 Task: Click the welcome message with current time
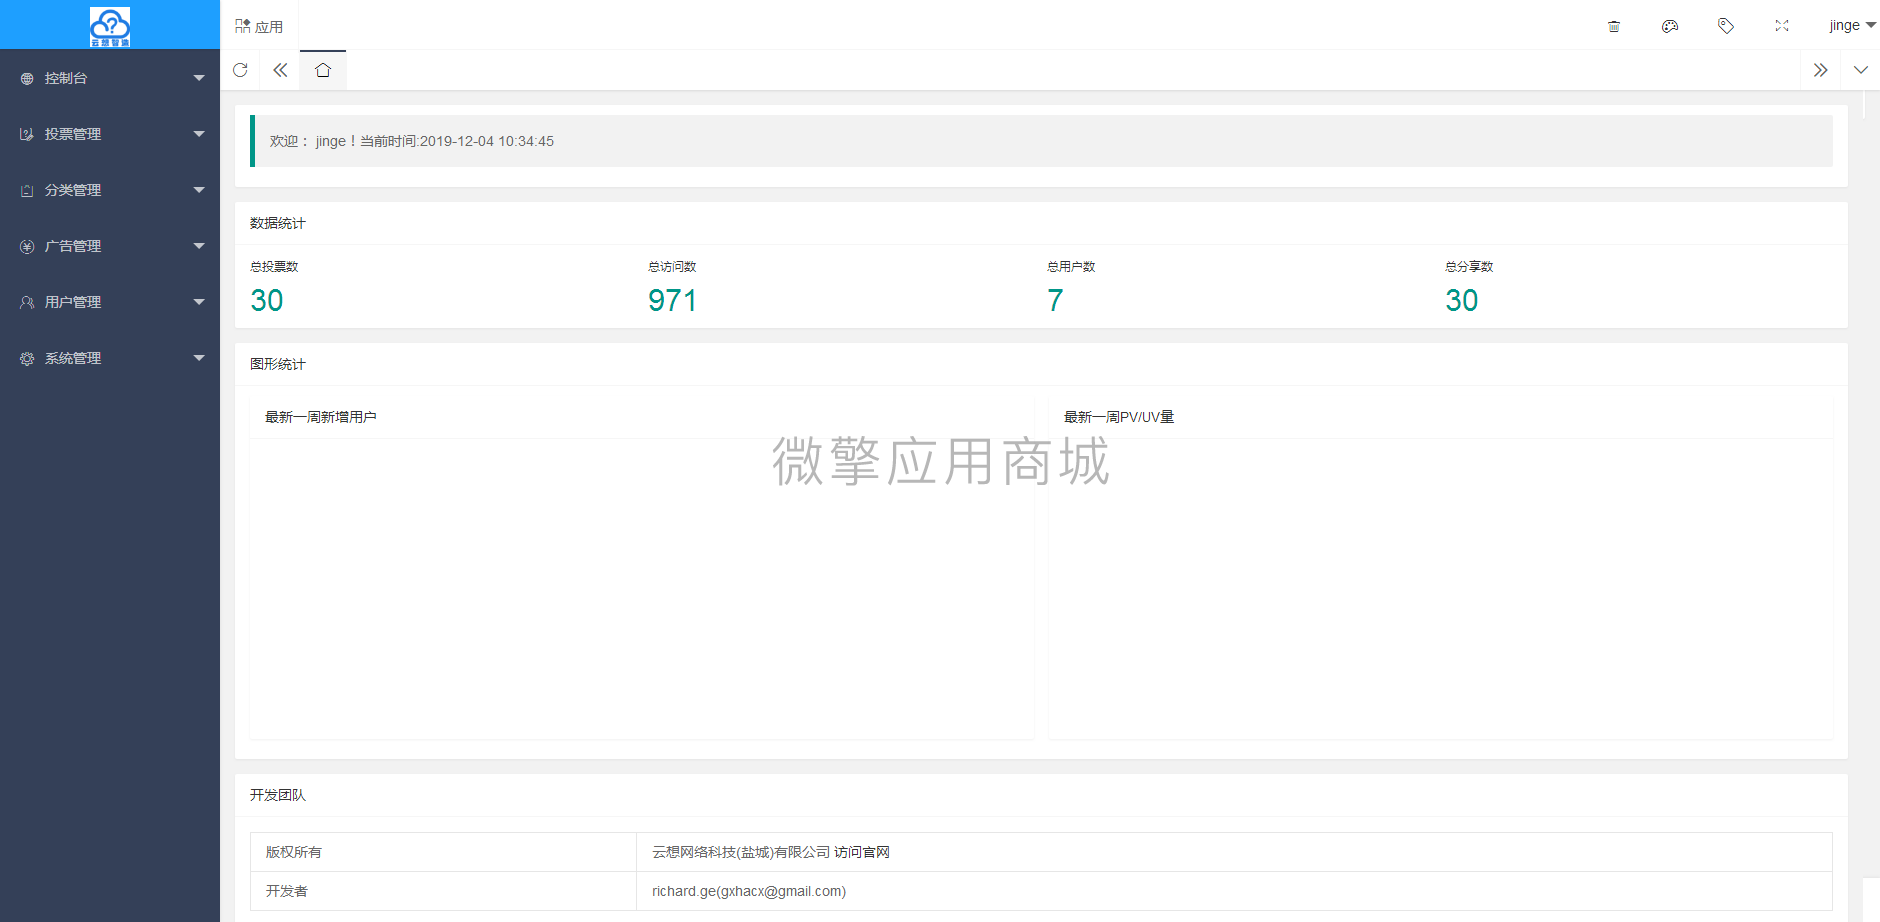(412, 141)
